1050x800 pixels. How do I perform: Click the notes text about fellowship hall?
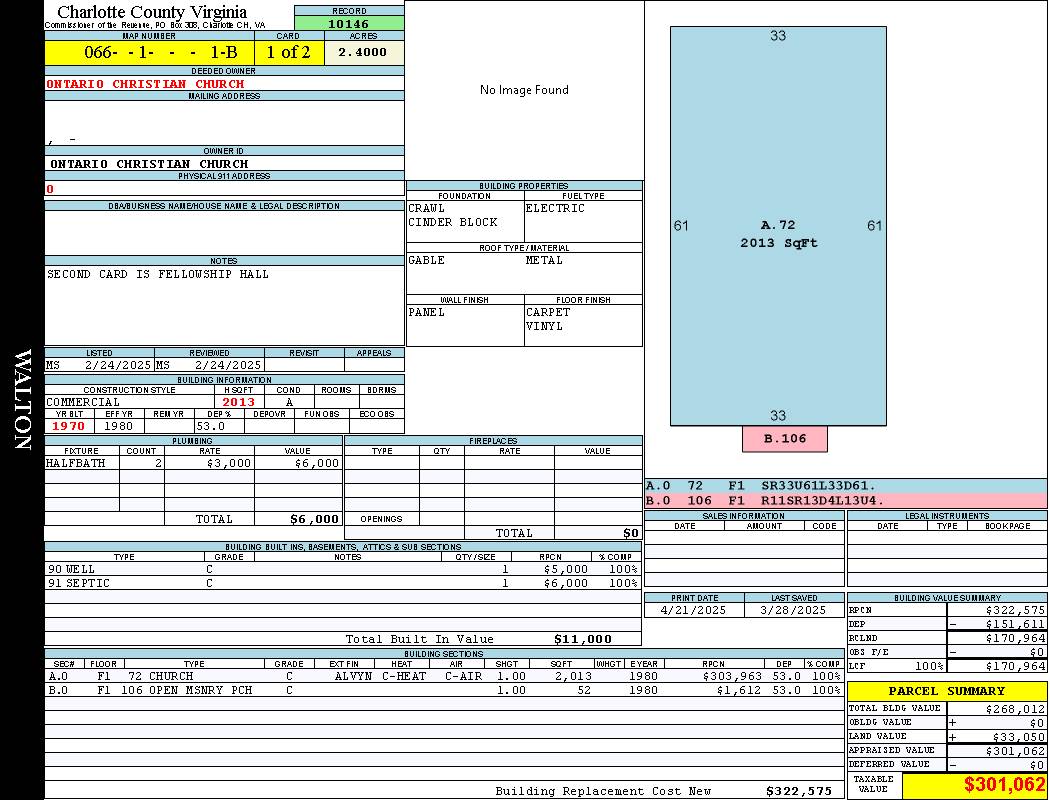point(158,274)
